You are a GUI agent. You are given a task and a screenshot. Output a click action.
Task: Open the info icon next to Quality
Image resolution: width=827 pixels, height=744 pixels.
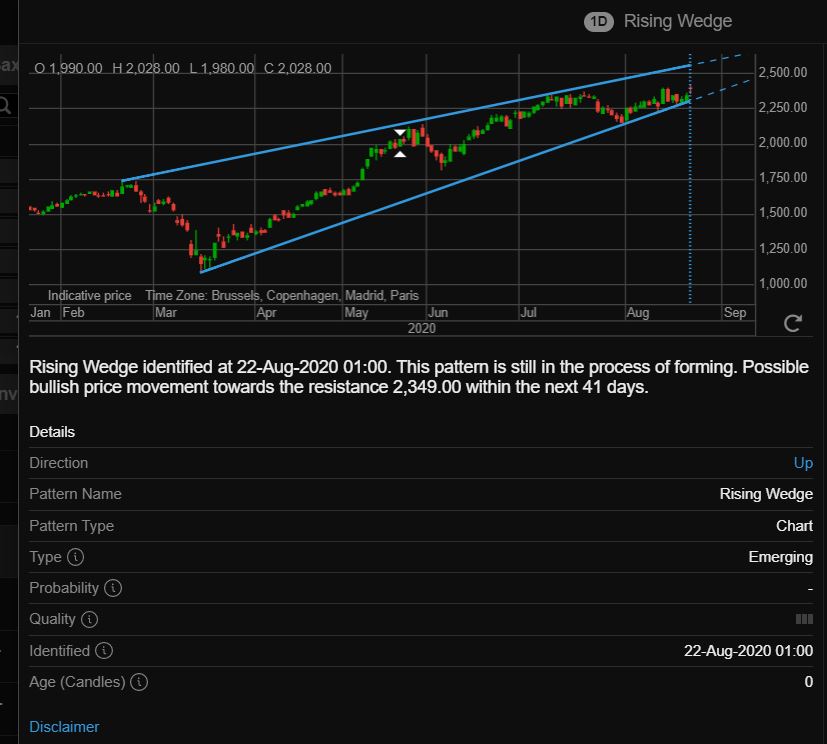click(x=90, y=619)
